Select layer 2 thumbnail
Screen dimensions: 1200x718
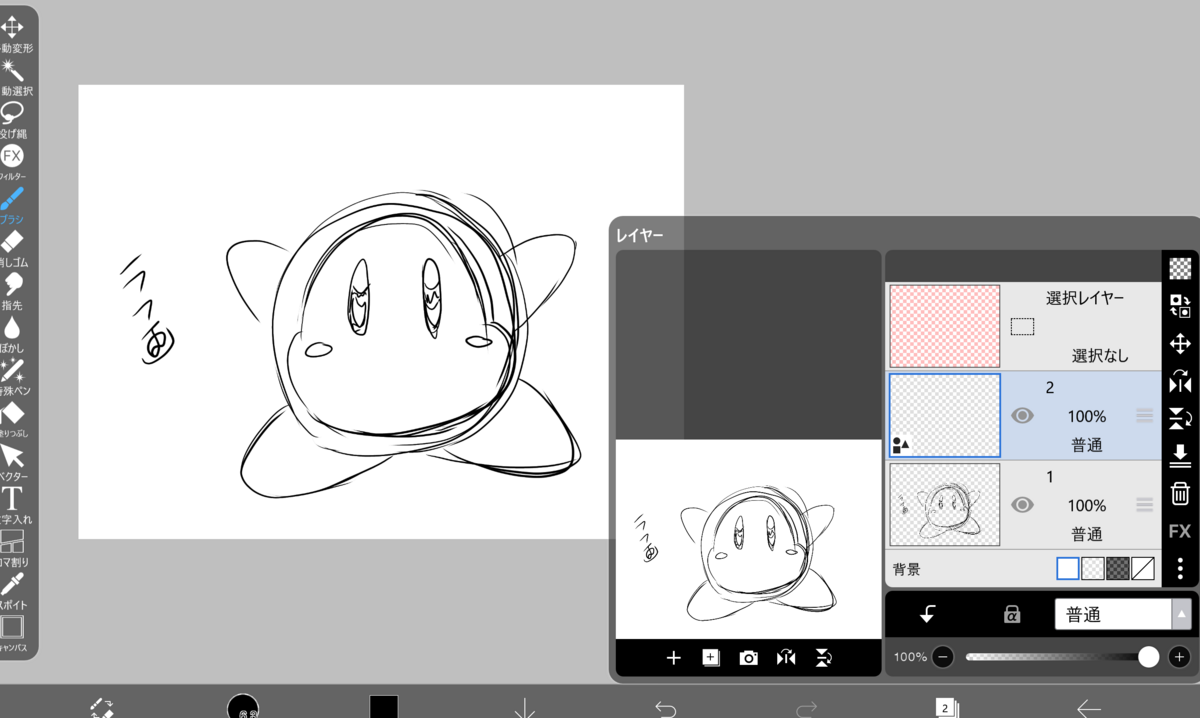pos(945,415)
